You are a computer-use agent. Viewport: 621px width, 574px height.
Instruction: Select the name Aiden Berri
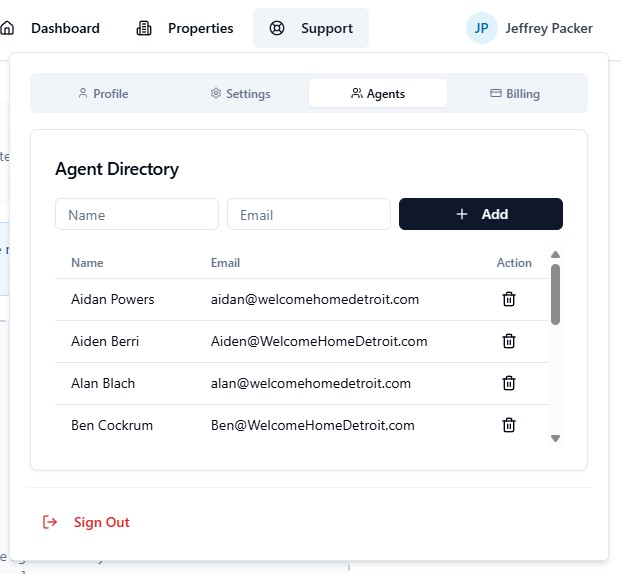(x=105, y=341)
